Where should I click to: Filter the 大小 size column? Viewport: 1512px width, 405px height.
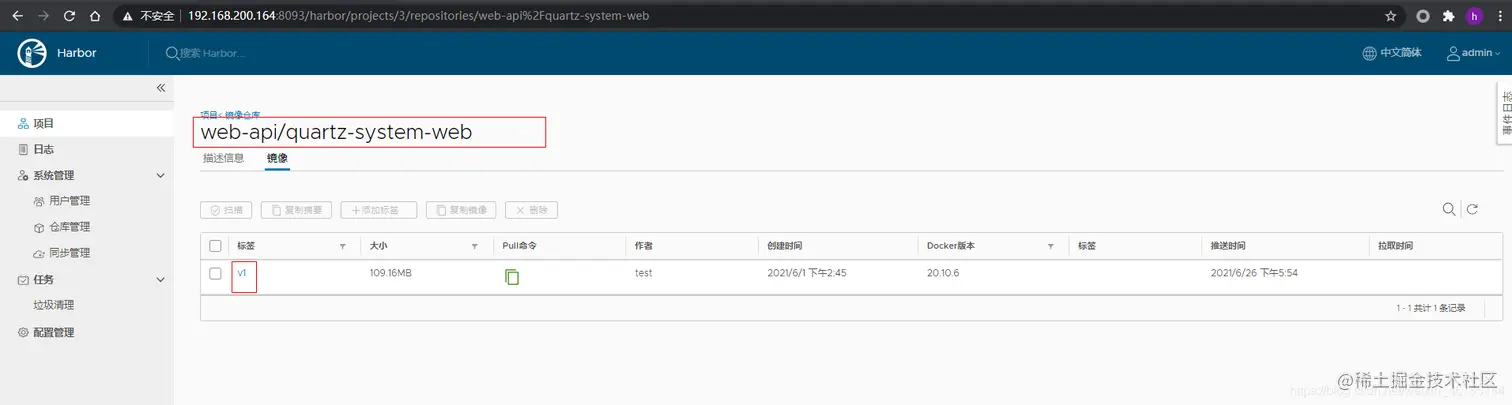click(x=475, y=246)
